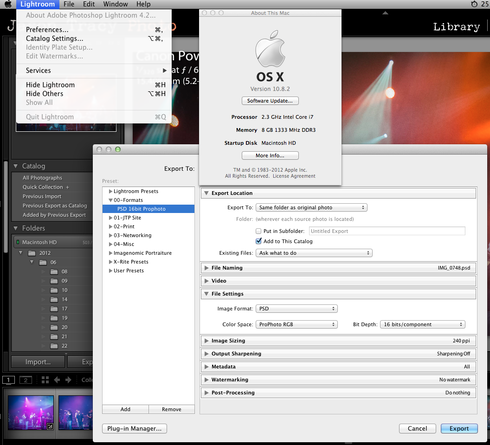The width and height of the screenshot is (490, 445).
Task: Go back with left arrow icon
Action: click(57, 380)
